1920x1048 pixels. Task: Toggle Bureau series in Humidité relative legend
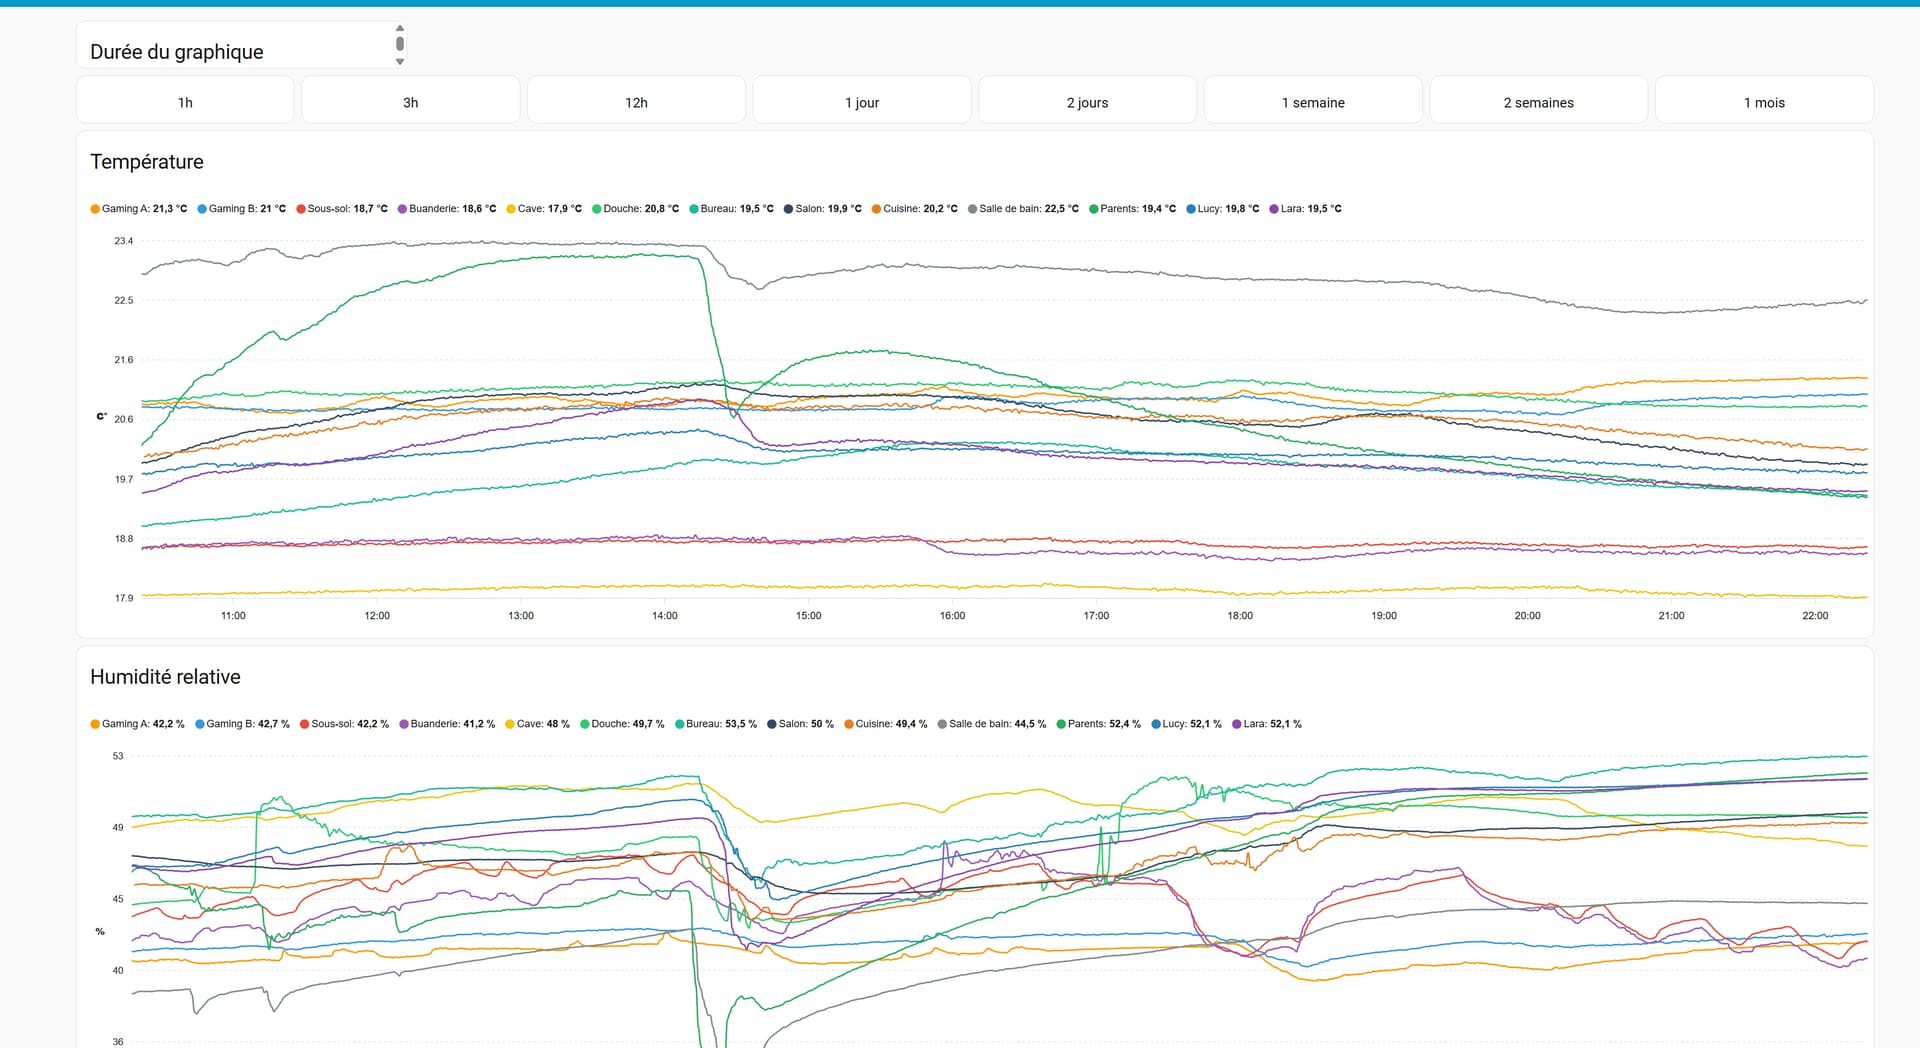[x=716, y=724]
